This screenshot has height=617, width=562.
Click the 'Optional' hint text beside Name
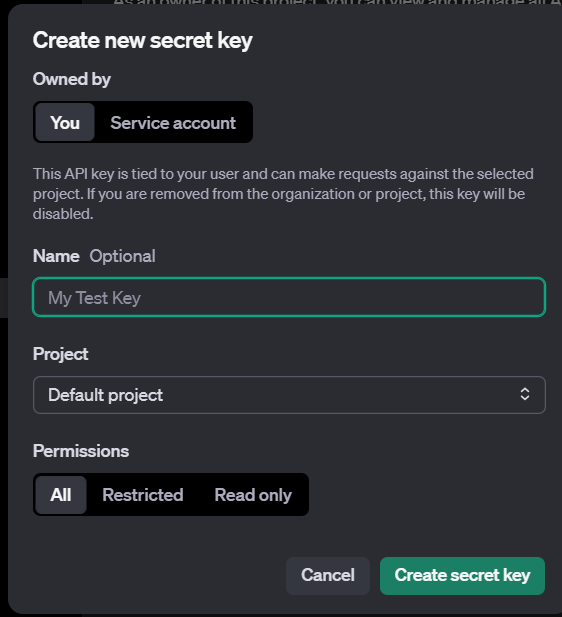[x=122, y=256]
